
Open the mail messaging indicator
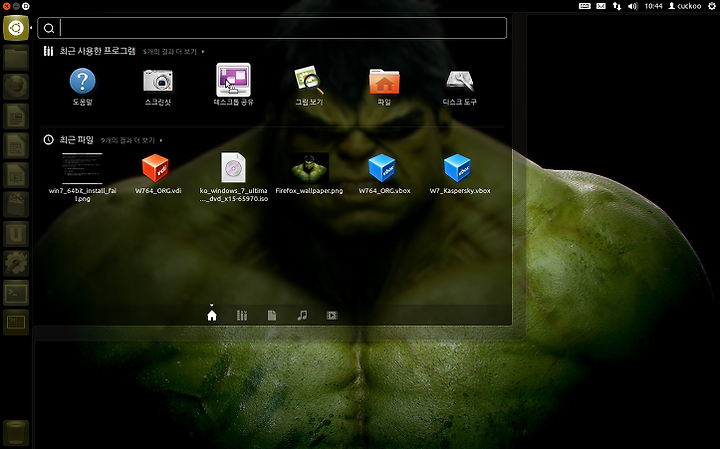(601, 6)
